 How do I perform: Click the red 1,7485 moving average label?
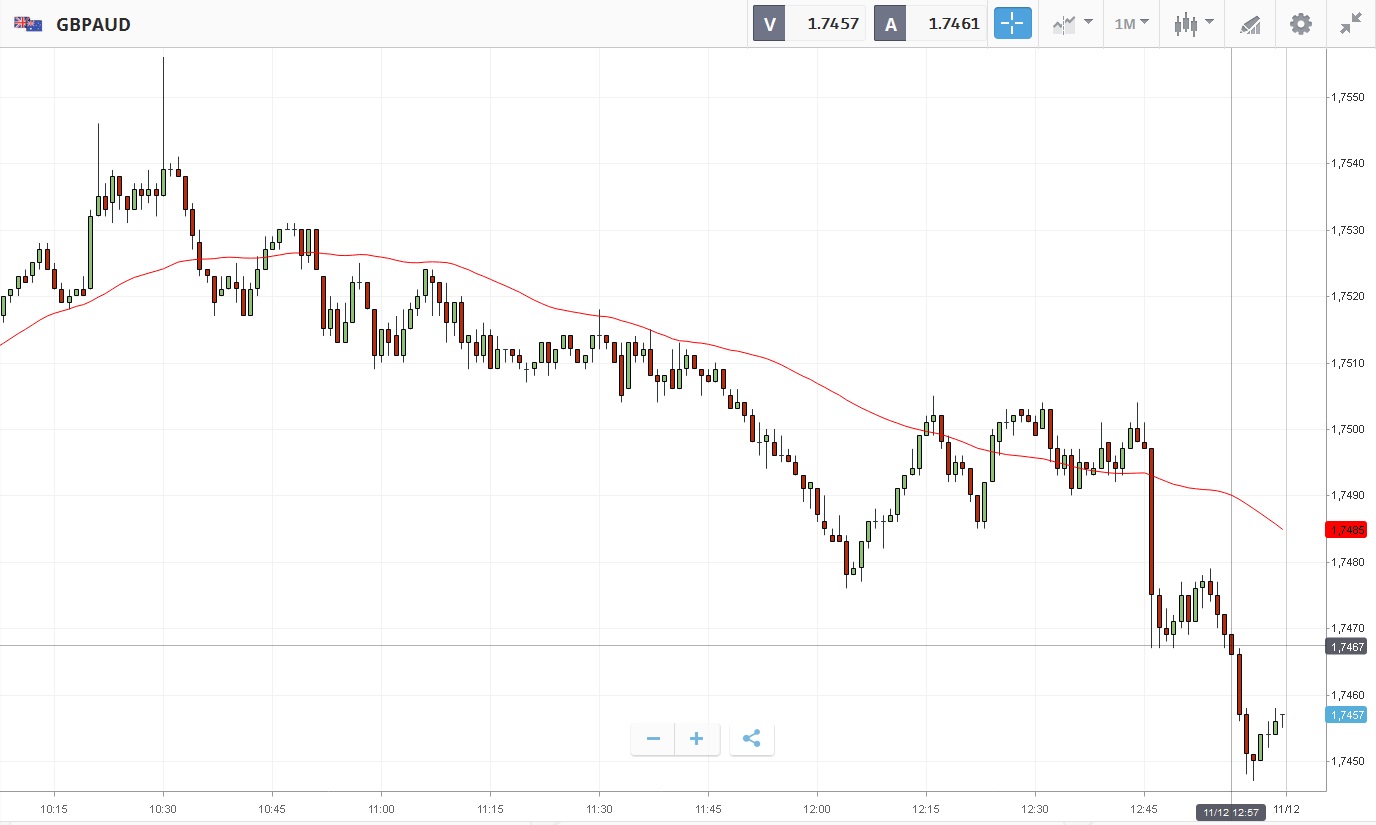pyautogui.click(x=1345, y=529)
